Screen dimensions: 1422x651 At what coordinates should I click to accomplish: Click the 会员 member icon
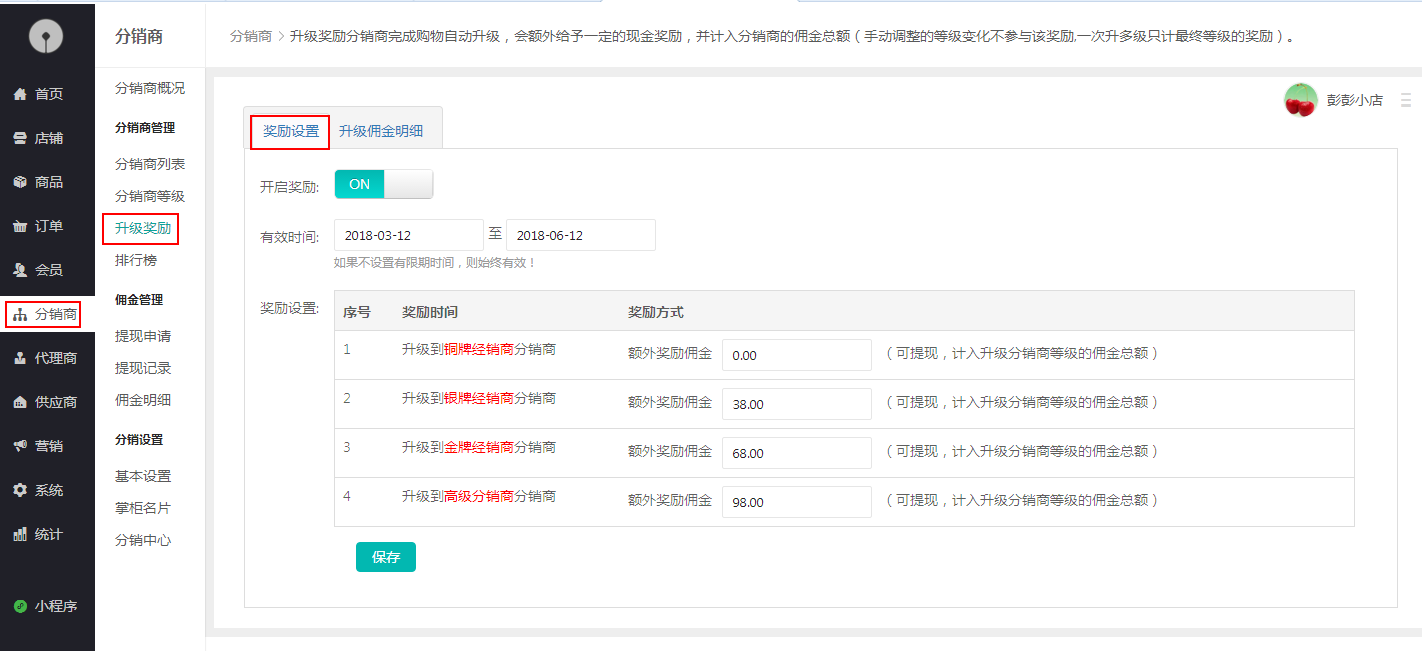point(19,270)
